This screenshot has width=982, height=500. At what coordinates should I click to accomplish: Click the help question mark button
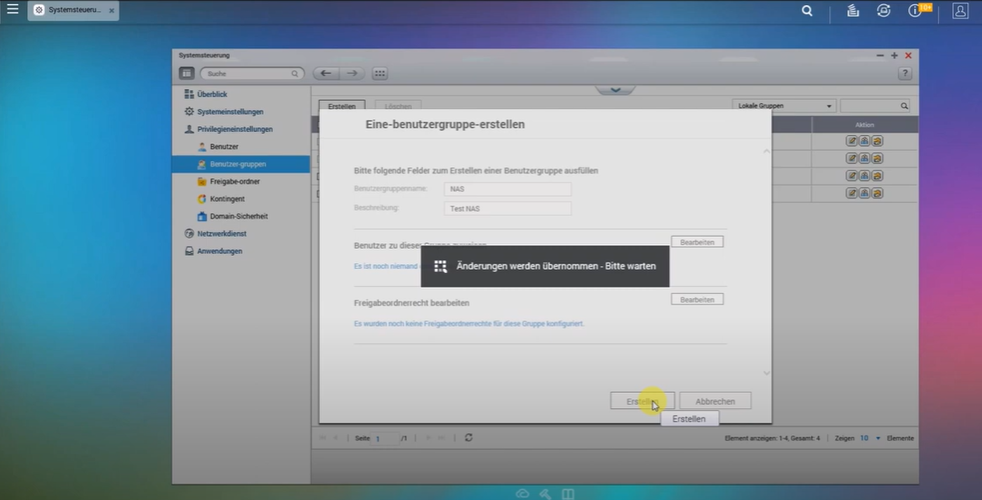tap(904, 74)
